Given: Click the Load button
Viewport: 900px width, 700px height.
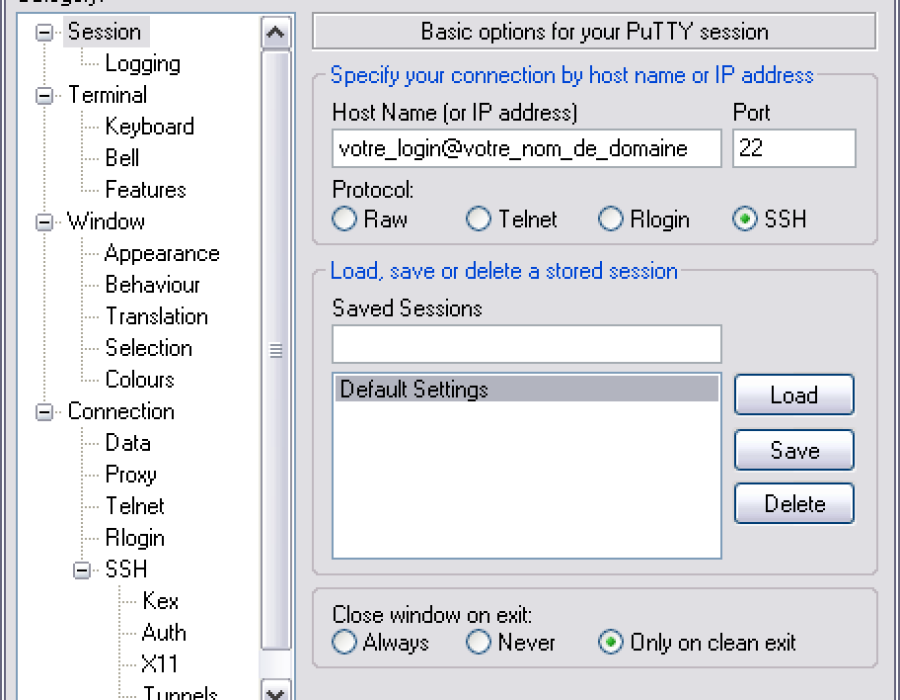Looking at the screenshot, I should [x=794, y=395].
